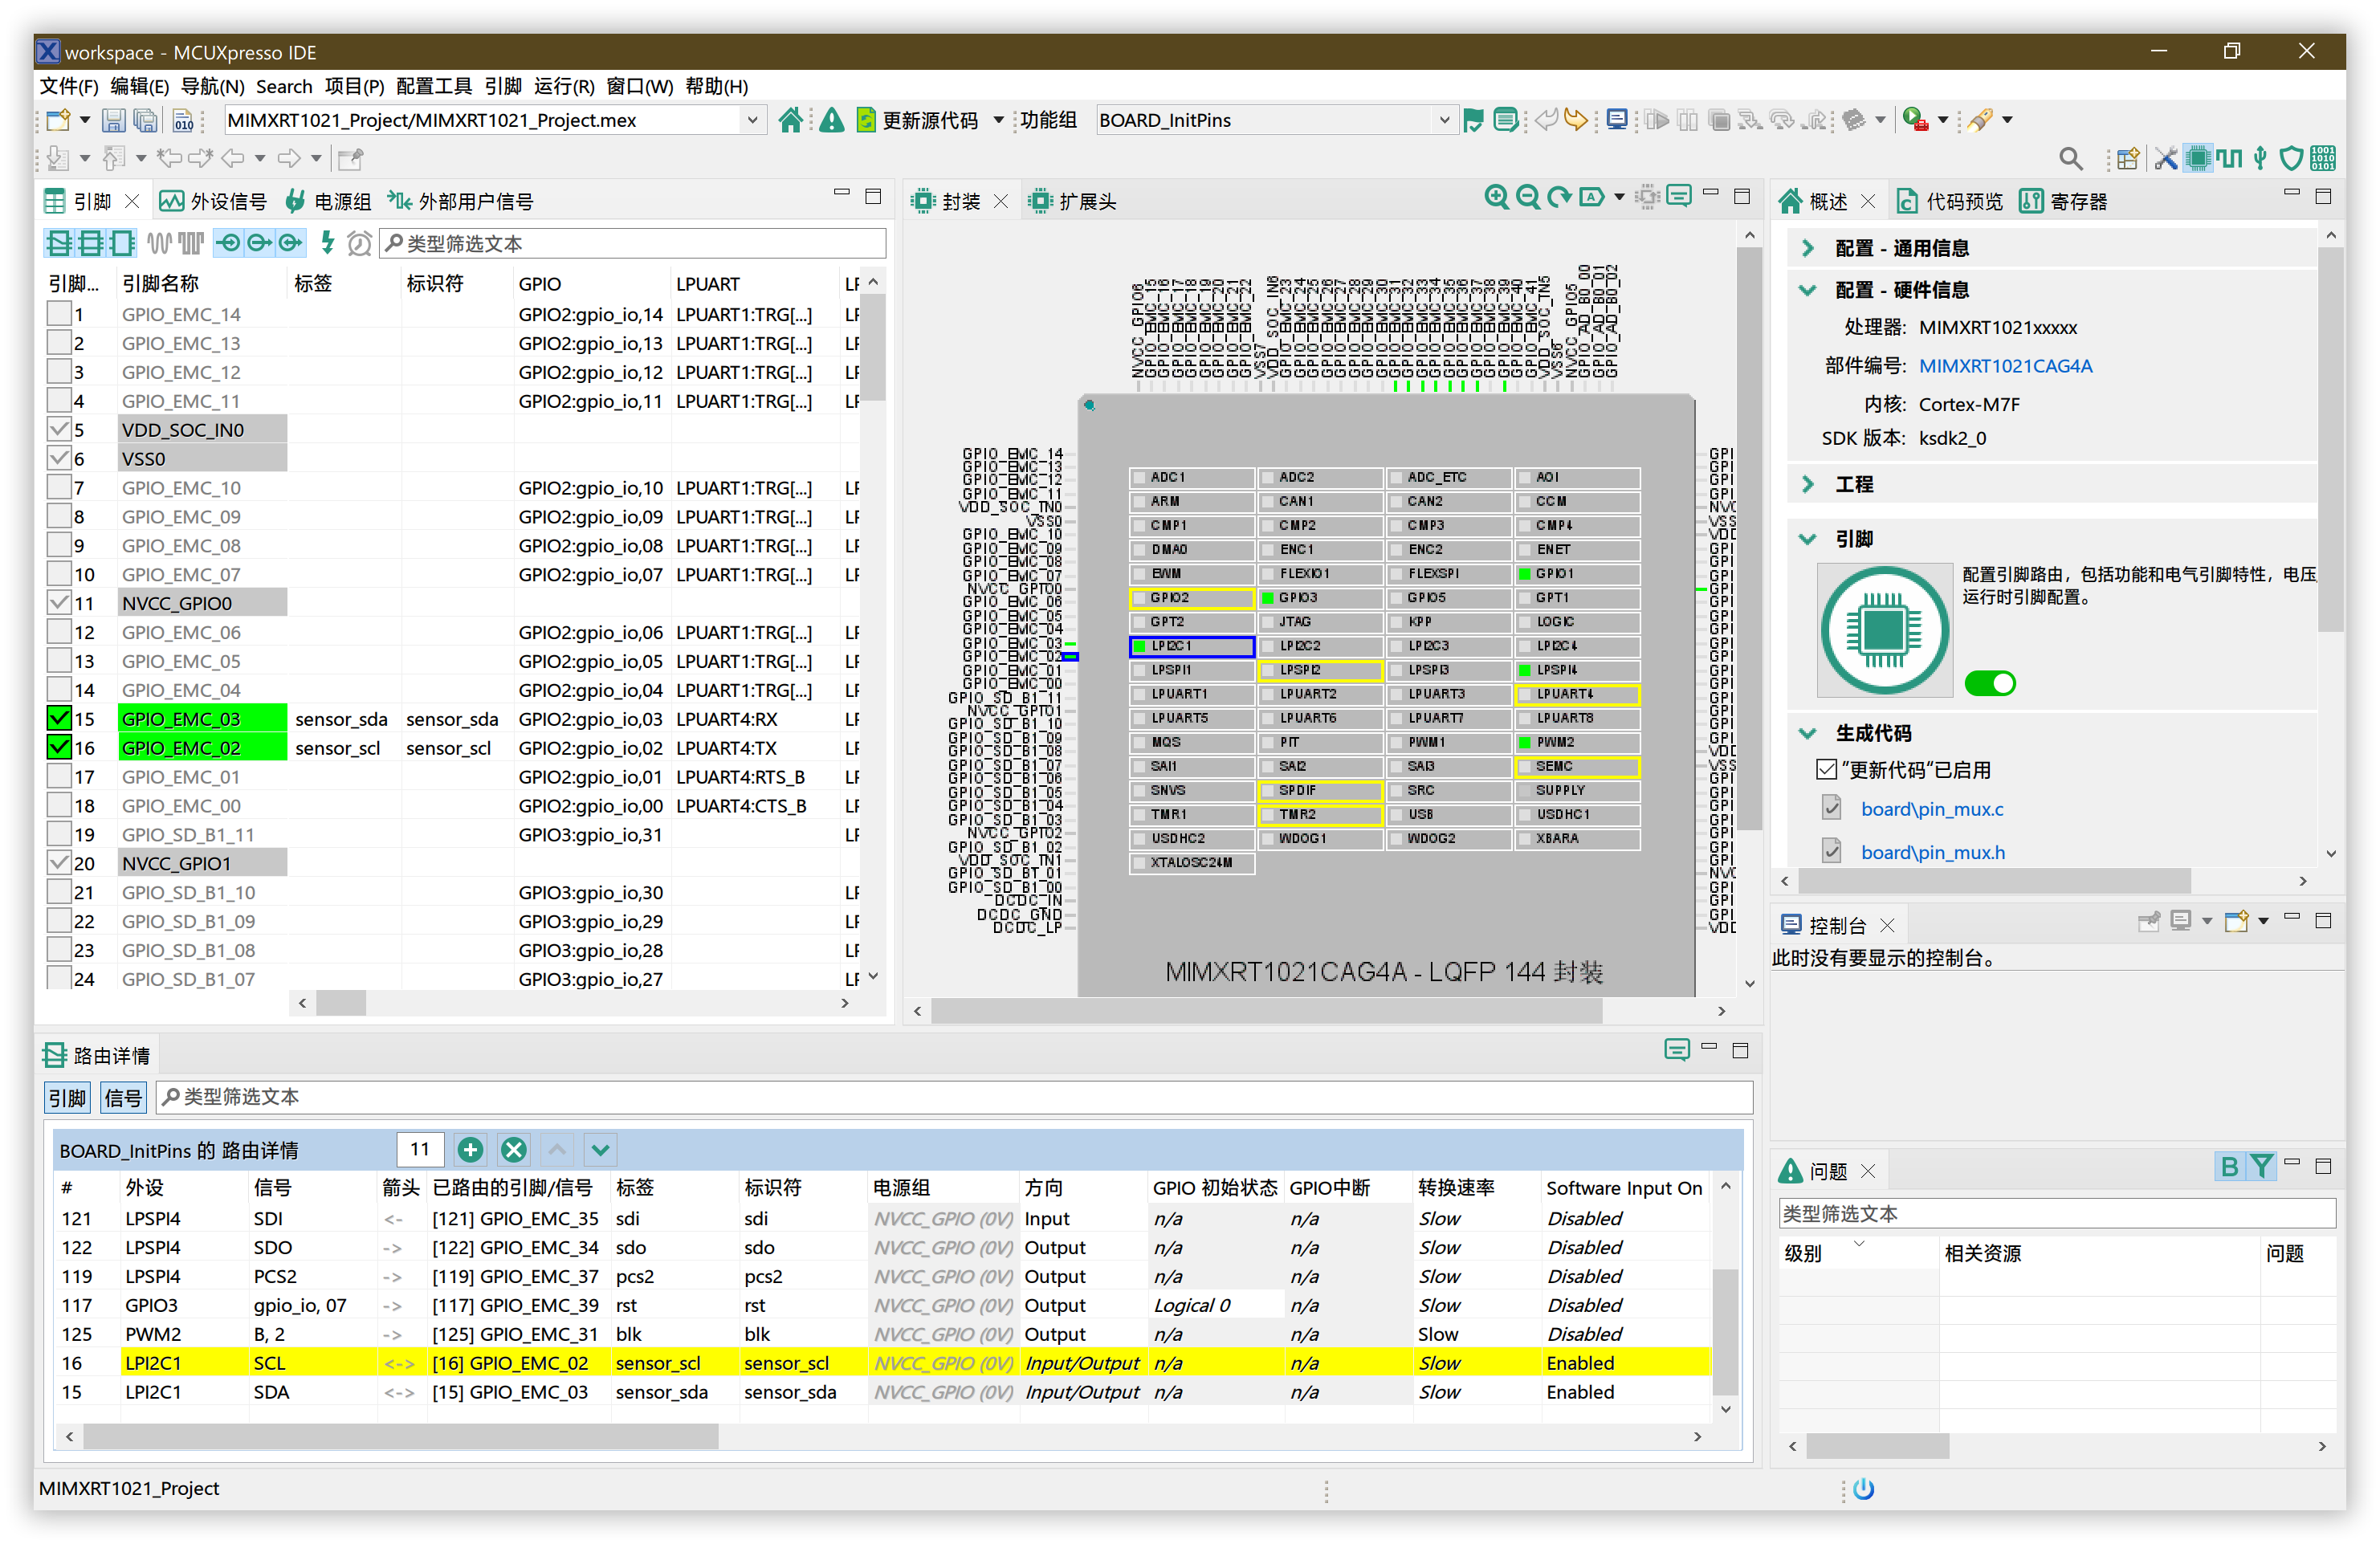Check pin 1 GPIO_EMC_14 checkbox
2380x1544 pixels.
[x=59, y=313]
